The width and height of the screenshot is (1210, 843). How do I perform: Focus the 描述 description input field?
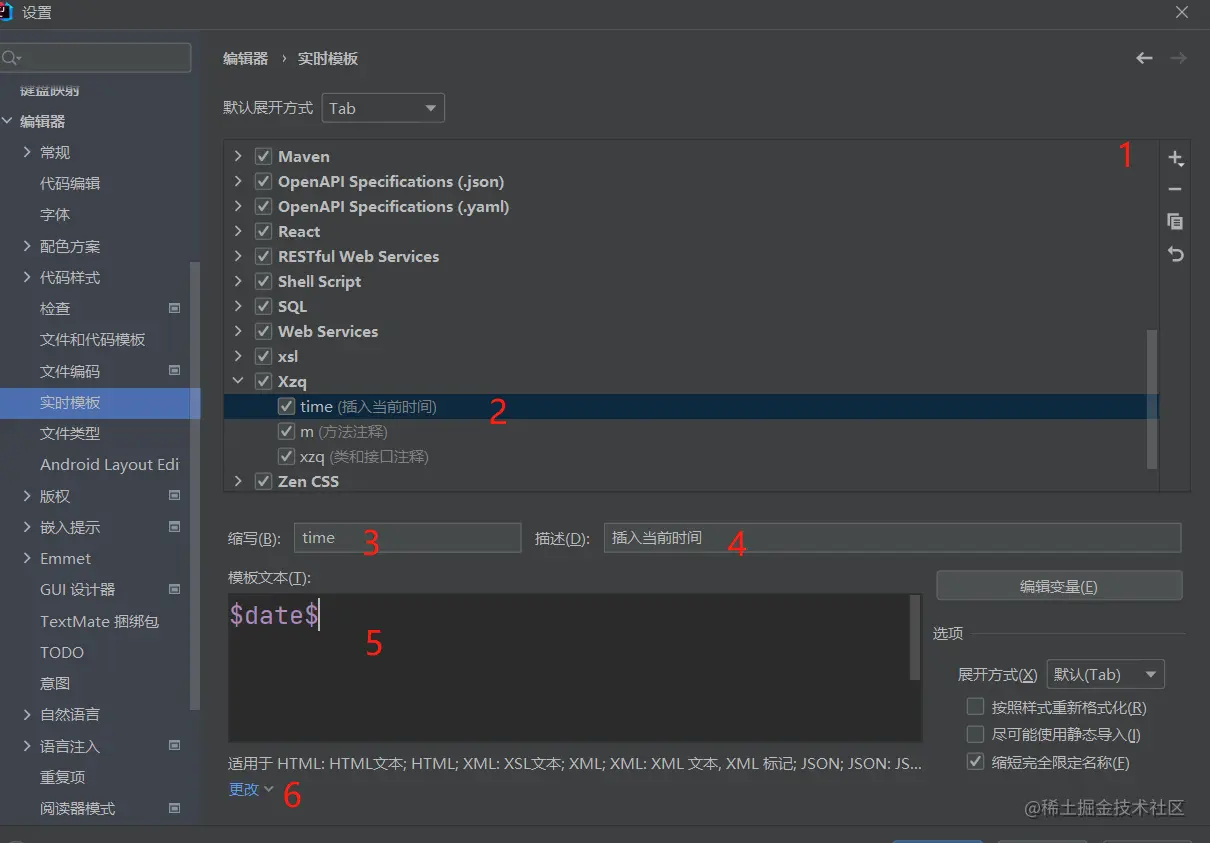click(x=892, y=537)
